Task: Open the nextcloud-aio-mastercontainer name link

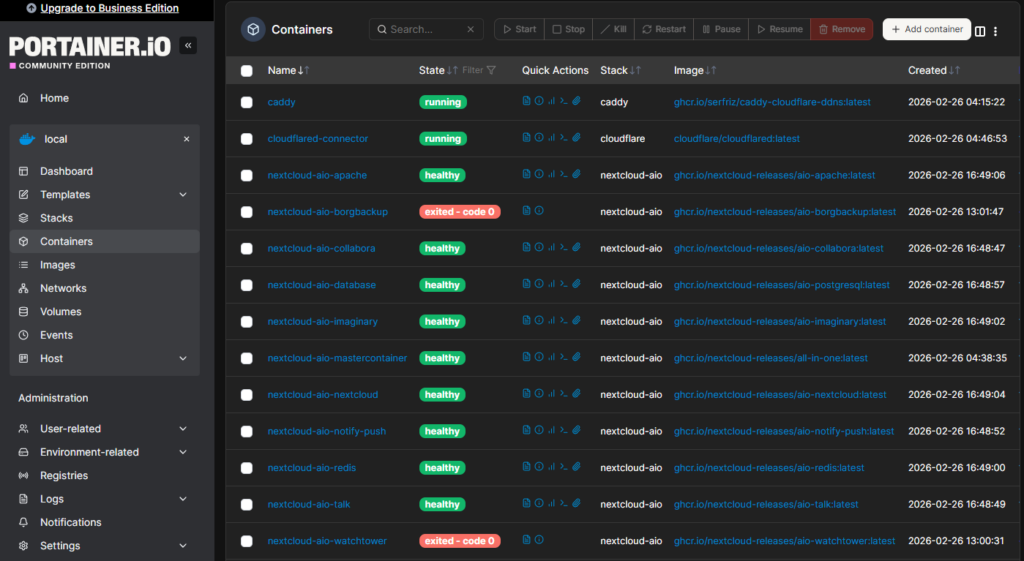Action: click(337, 358)
